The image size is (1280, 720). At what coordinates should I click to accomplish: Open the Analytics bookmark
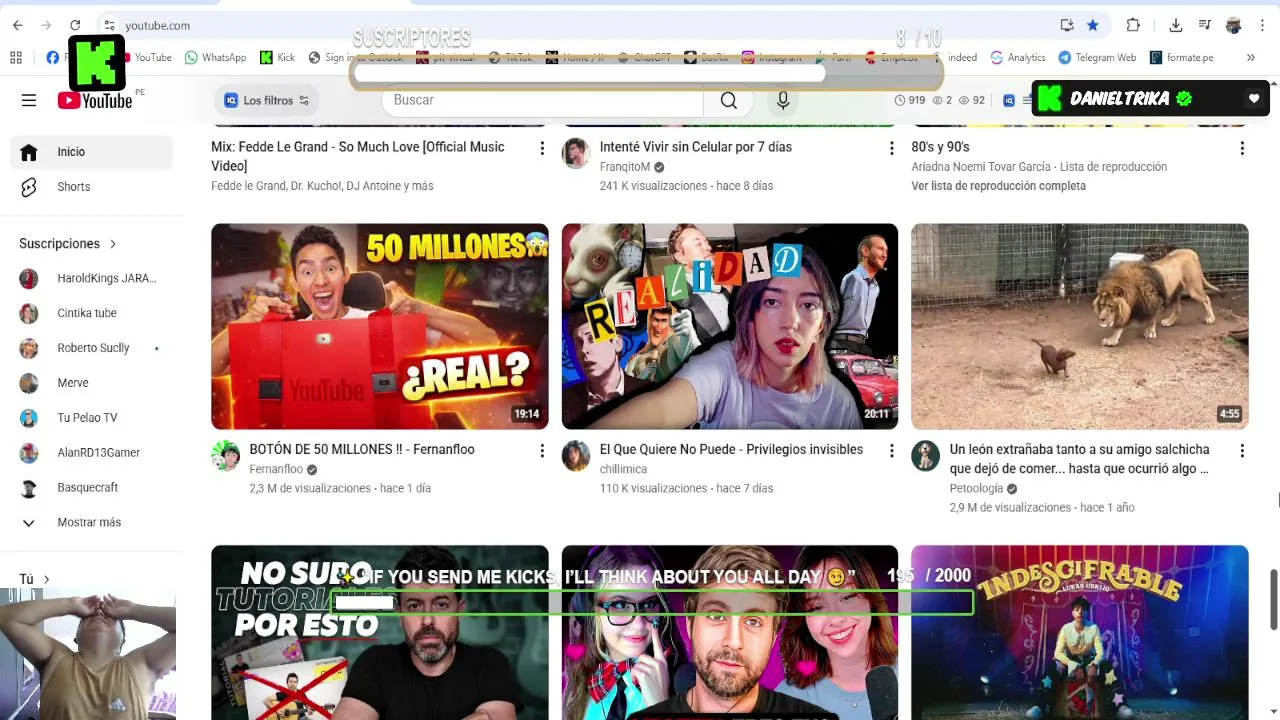(1017, 57)
